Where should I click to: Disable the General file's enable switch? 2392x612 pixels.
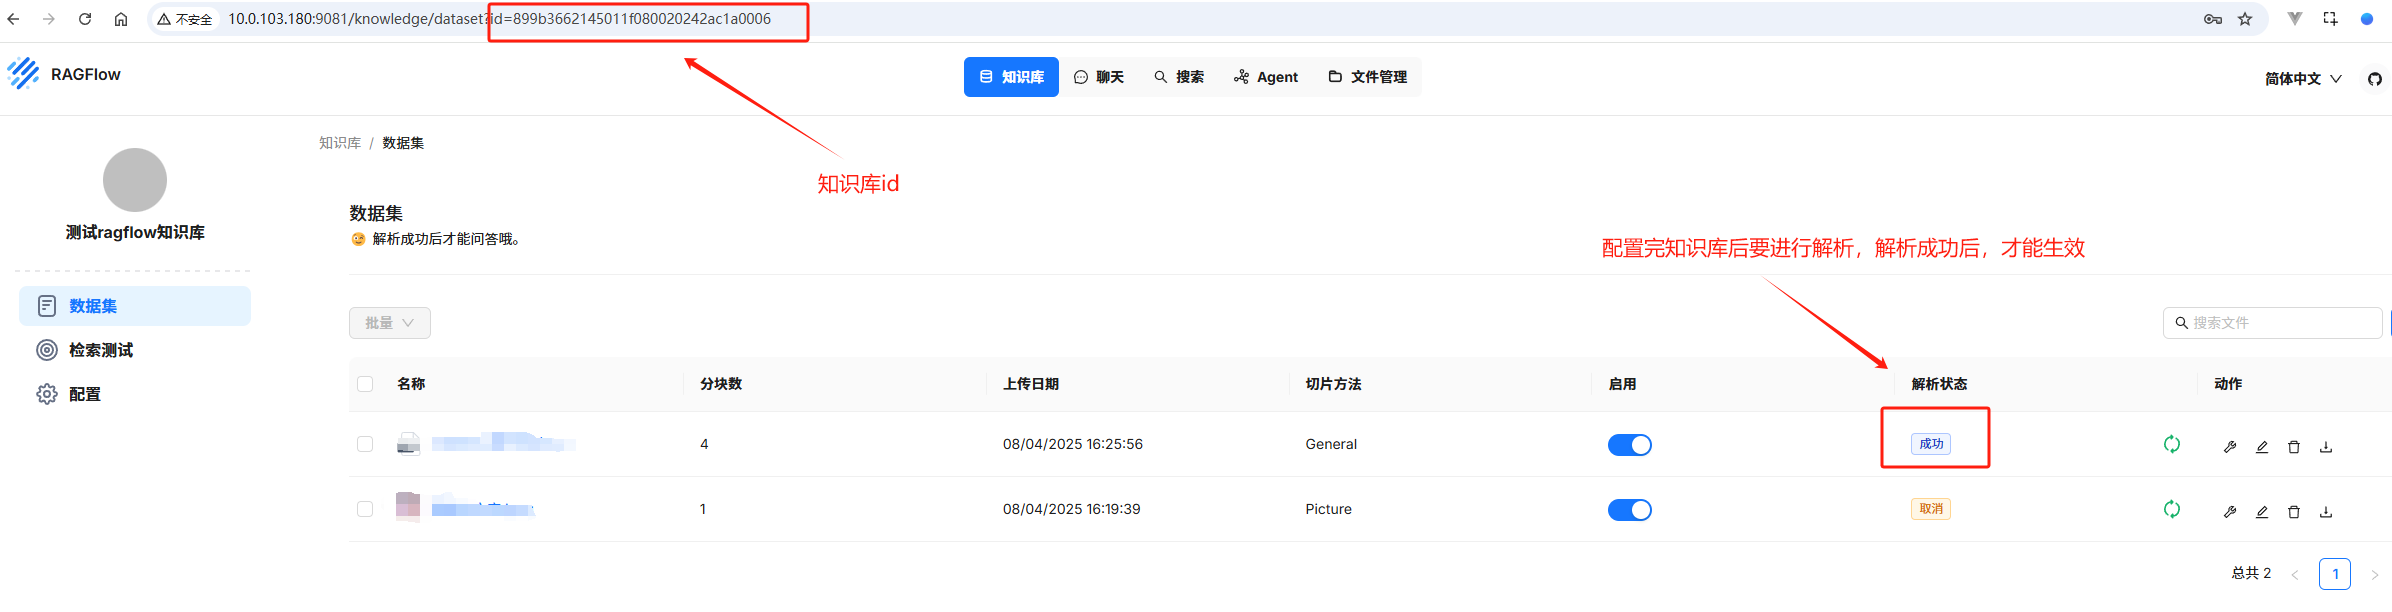click(1629, 445)
